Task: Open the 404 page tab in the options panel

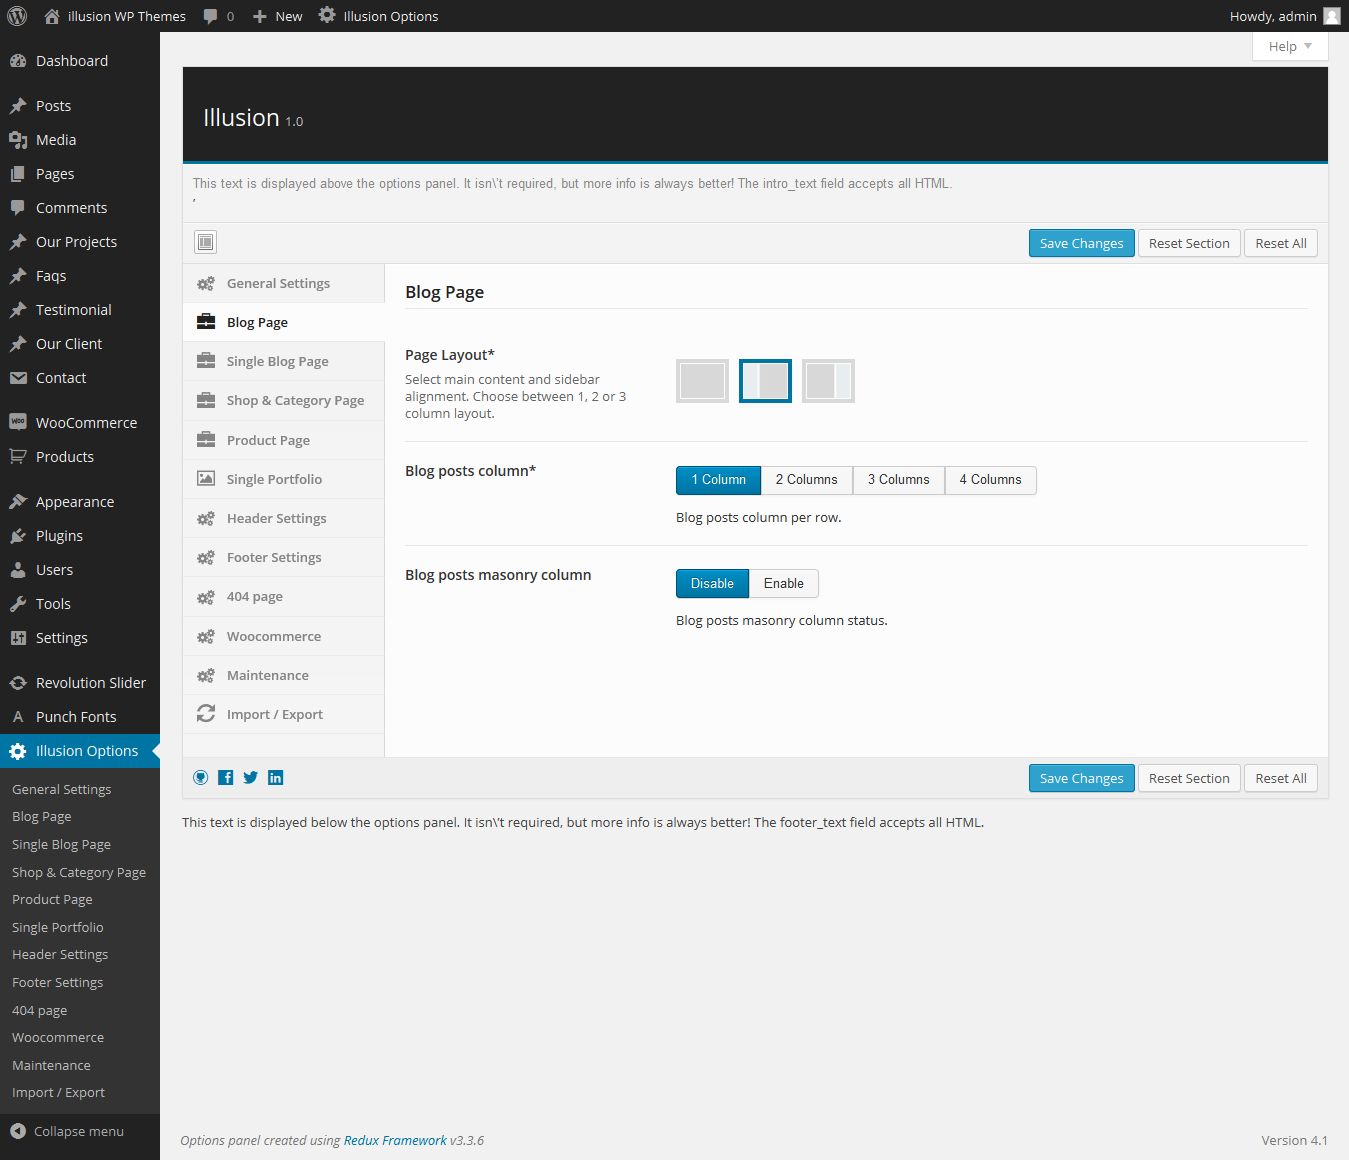Action: (x=284, y=596)
